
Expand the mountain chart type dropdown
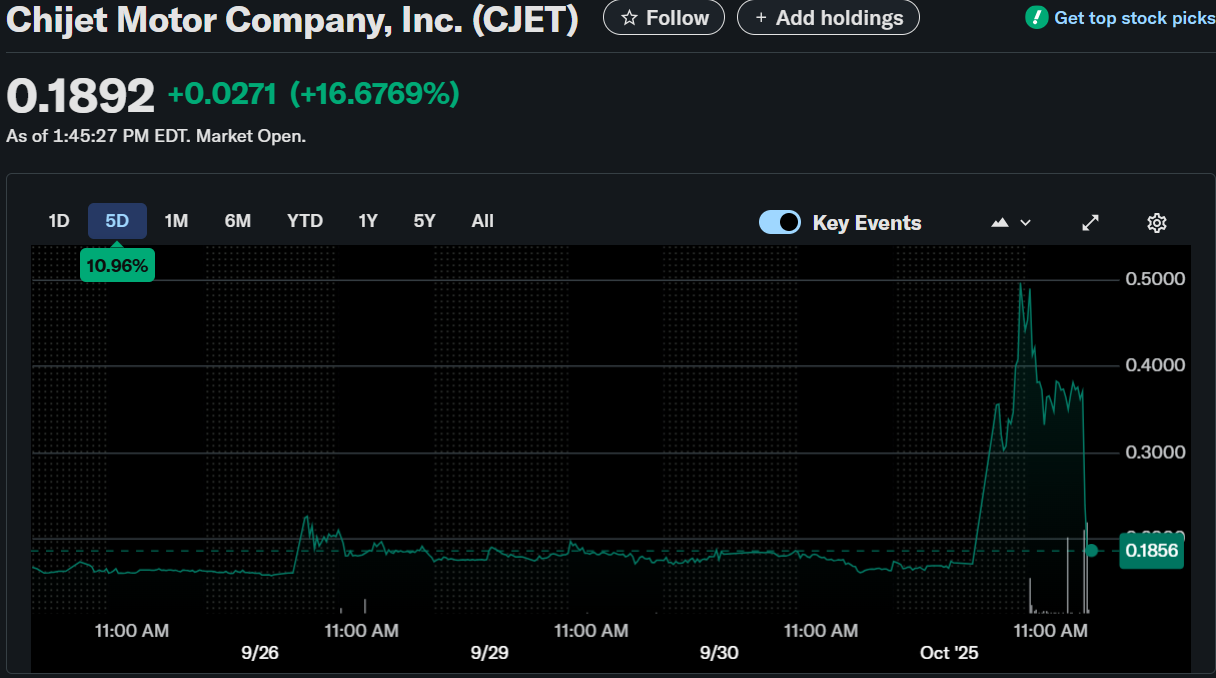point(1010,222)
